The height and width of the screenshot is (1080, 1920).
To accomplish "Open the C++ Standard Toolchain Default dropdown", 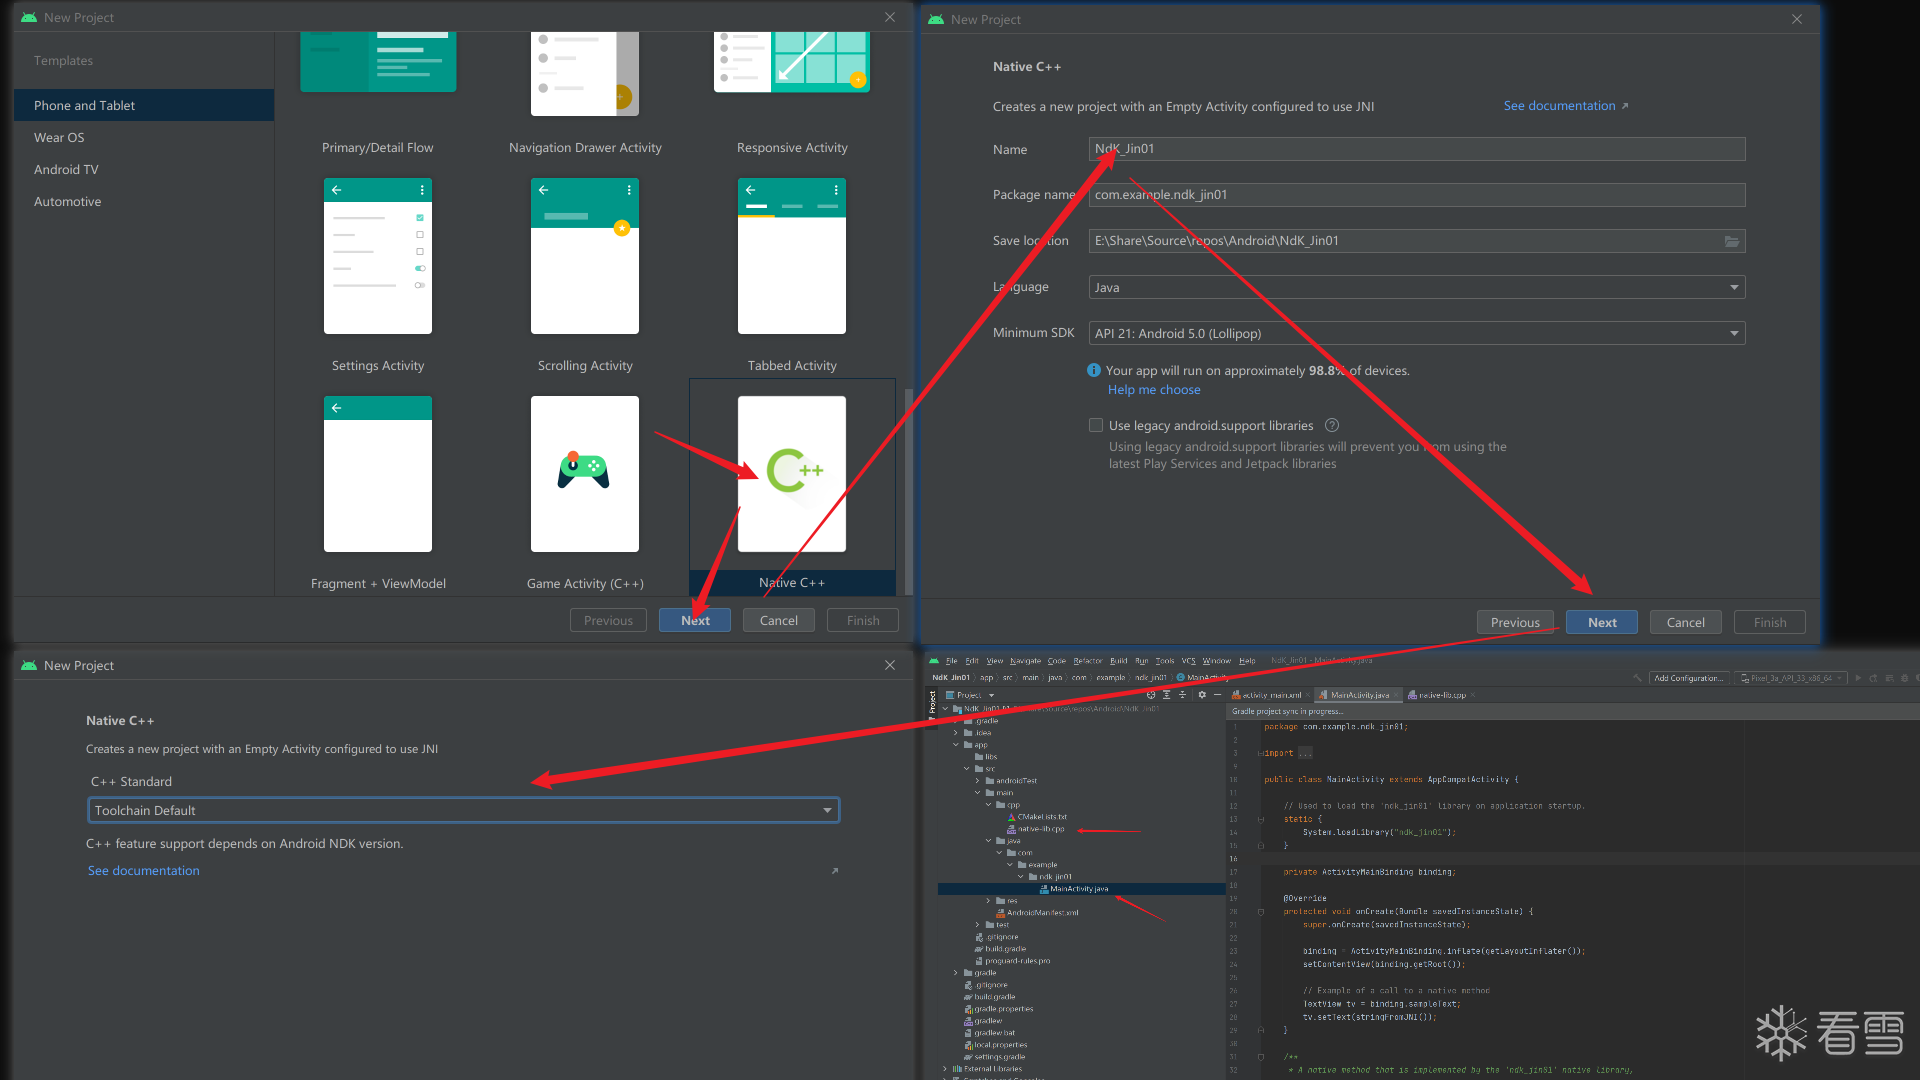I will 463,810.
